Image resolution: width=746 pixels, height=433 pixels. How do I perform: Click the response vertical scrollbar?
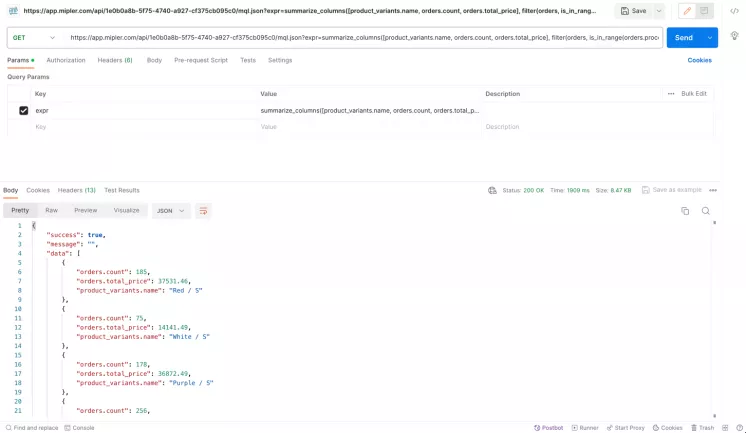pyautogui.click(x=714, y=319)
